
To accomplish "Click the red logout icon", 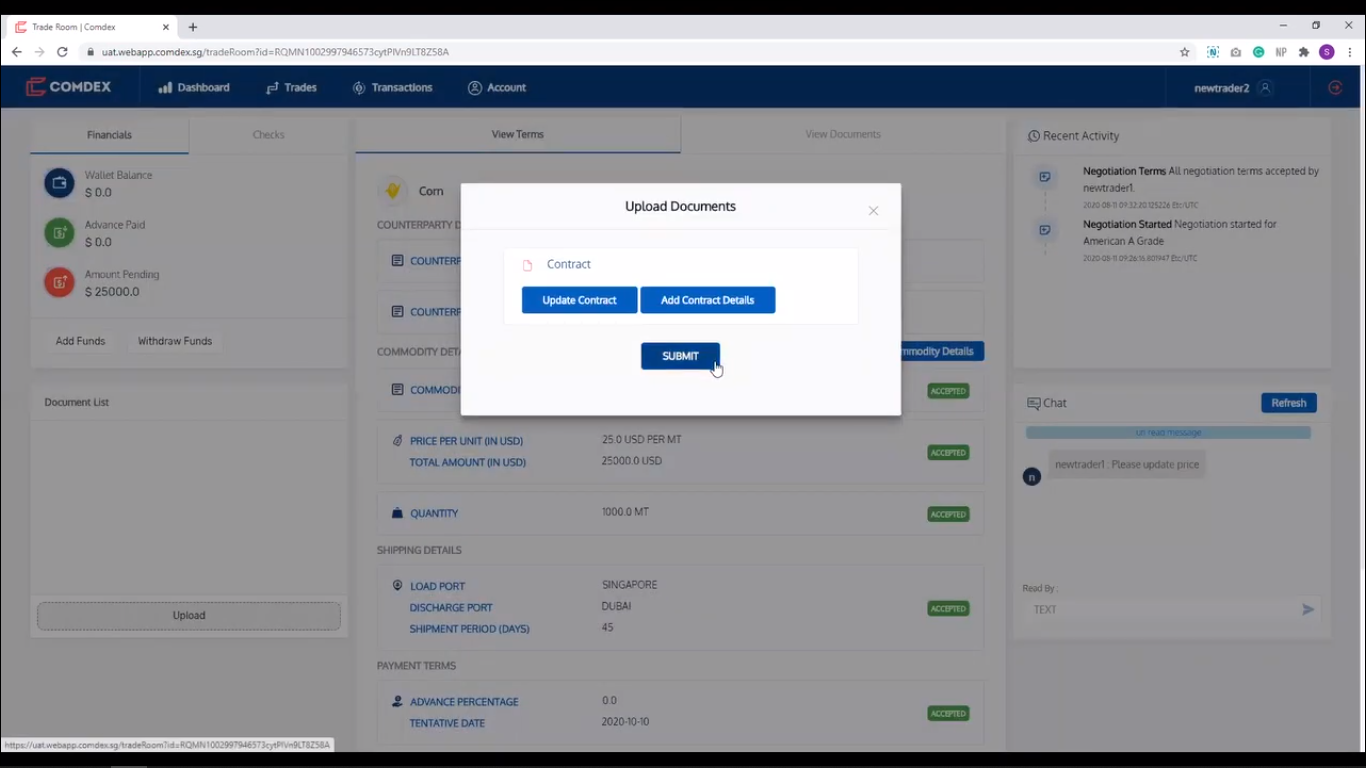I will 1335,88.
